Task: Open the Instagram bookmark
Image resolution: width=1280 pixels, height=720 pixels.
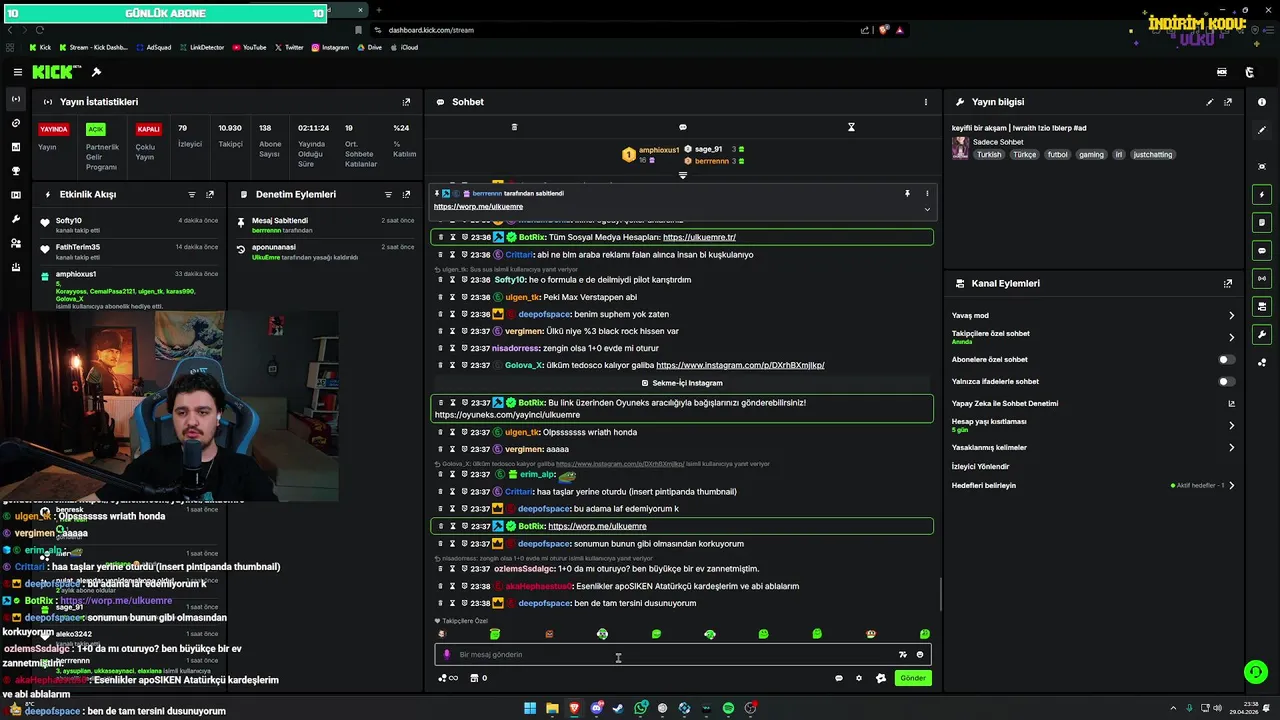Action: click(x=330, y=47)
